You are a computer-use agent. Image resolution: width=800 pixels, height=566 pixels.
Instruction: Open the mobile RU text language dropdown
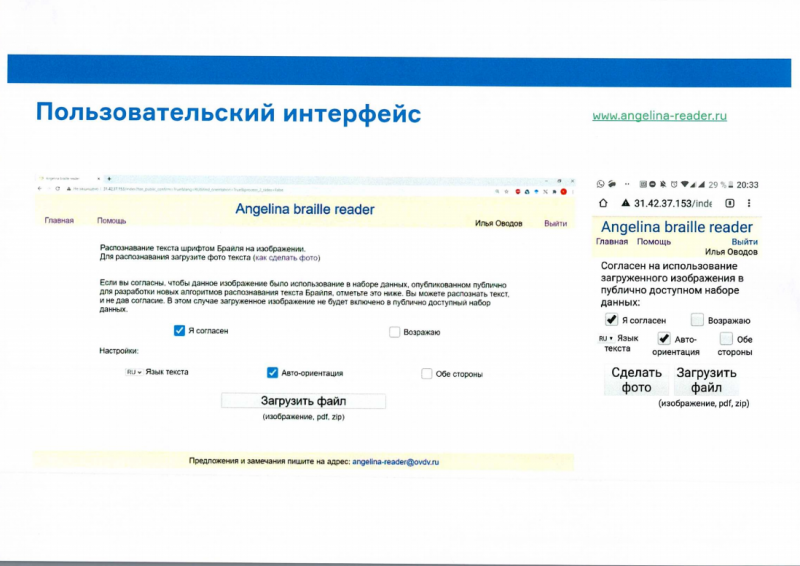click(x=605, y=339)
